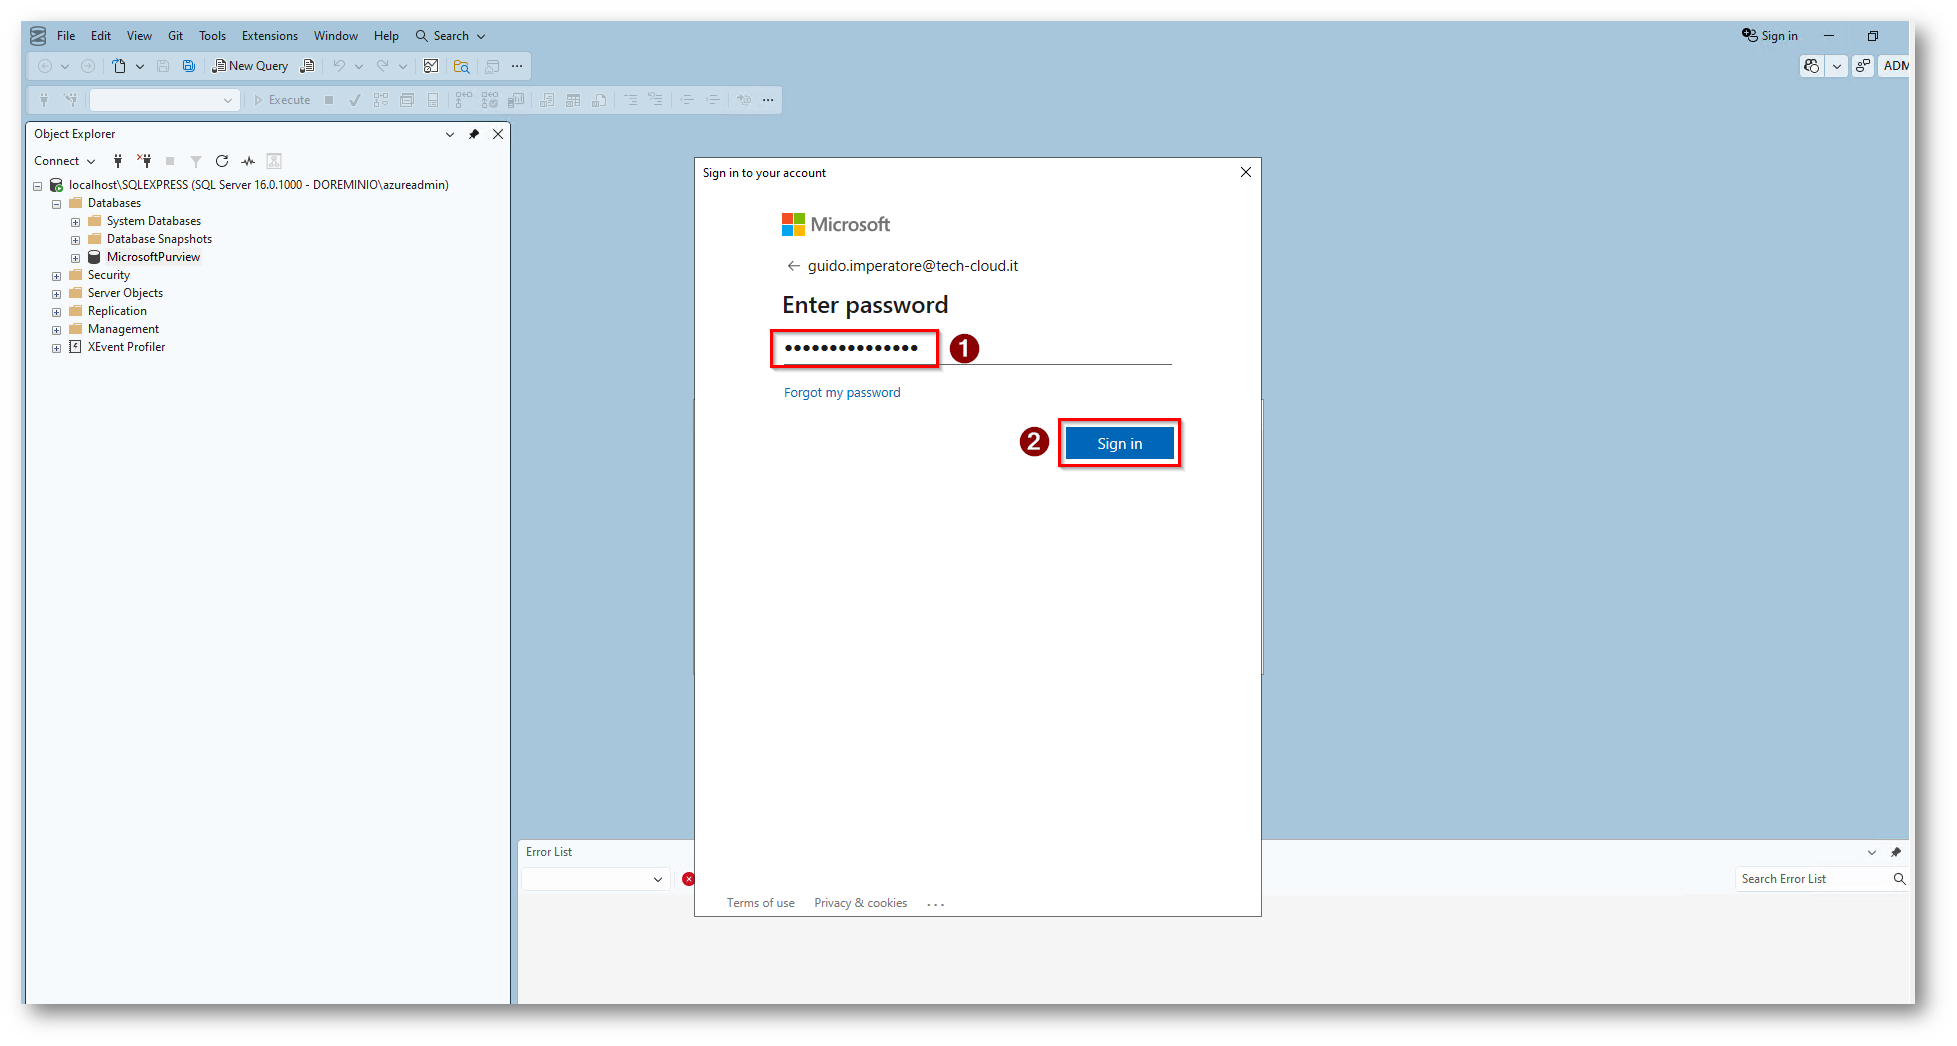
Task: Expand the Replication folder
Action: click(x=56, y=312)
